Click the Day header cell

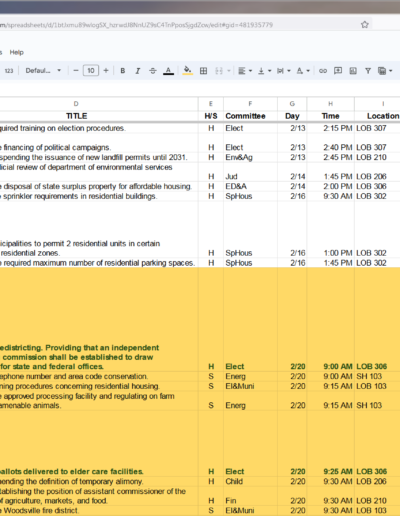[x=292, y=116]
